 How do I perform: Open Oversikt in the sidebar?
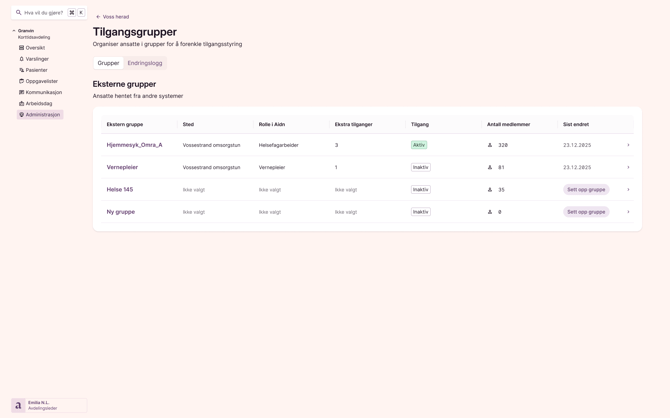(x=35, y=48)
